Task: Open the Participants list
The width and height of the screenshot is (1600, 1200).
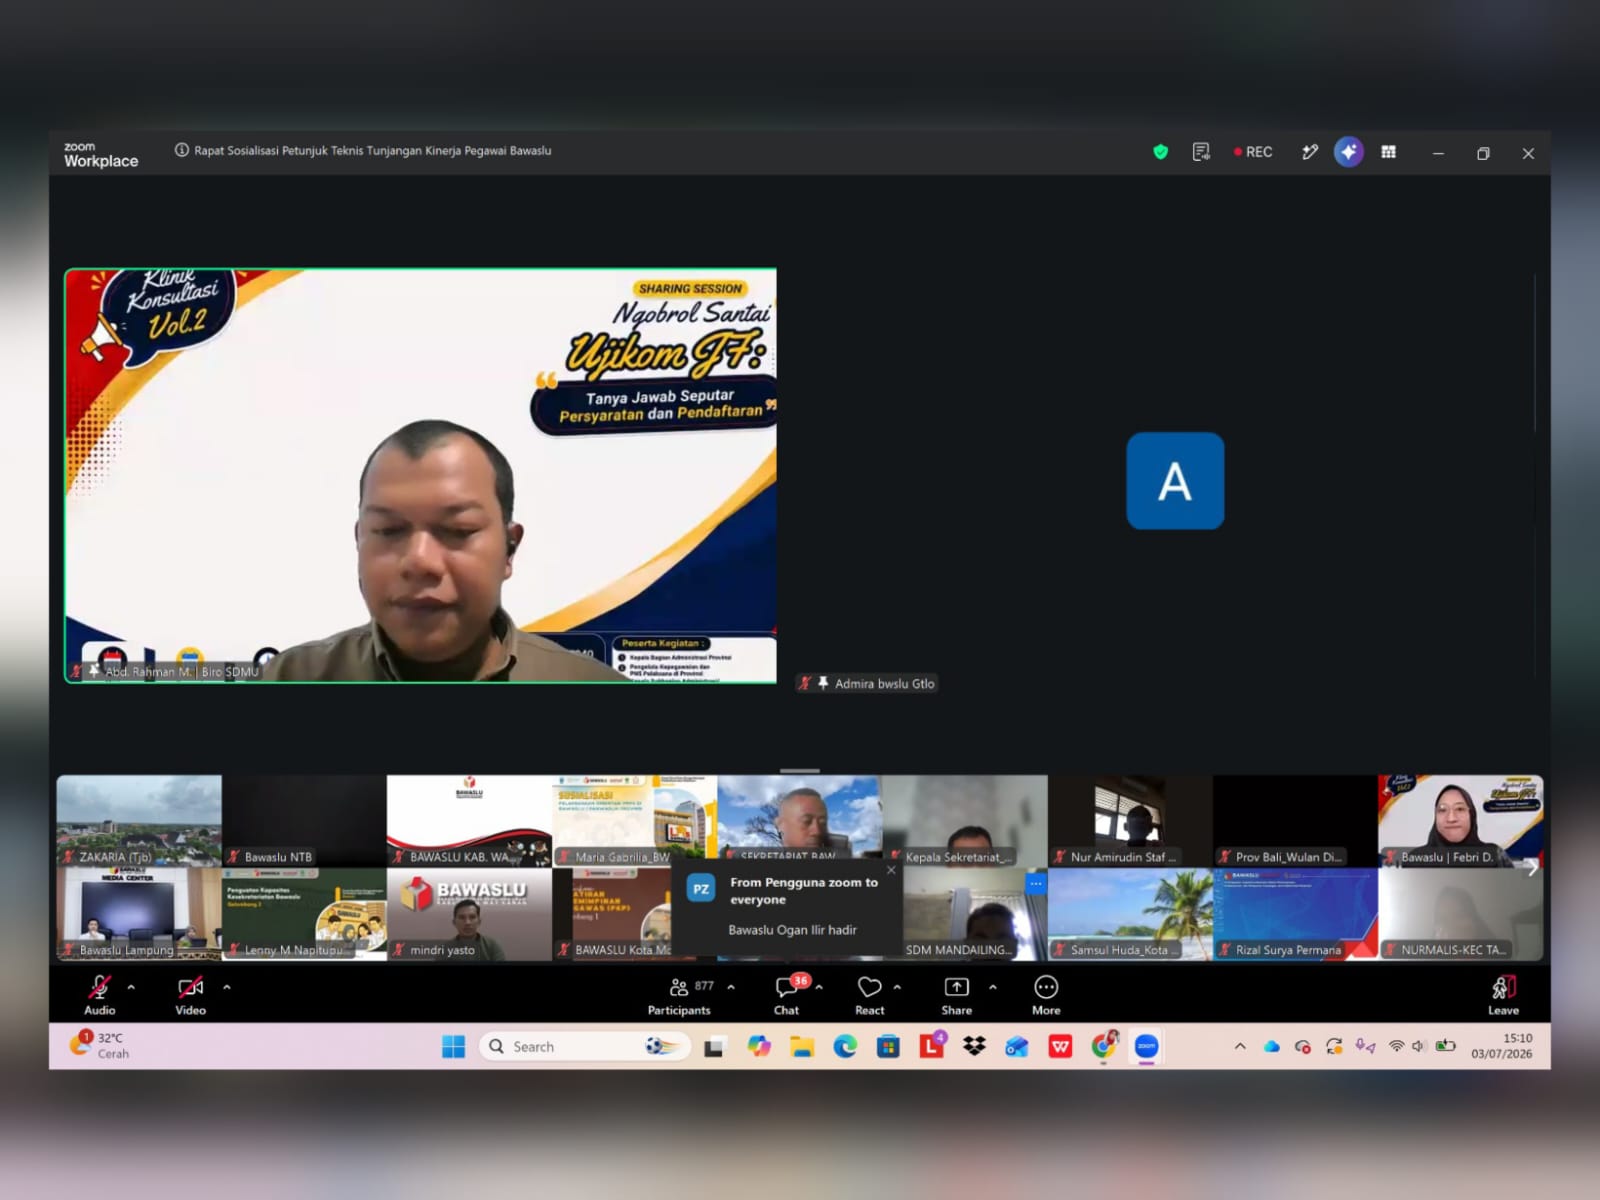Action: pyautogui.click(x=680, y=995)
